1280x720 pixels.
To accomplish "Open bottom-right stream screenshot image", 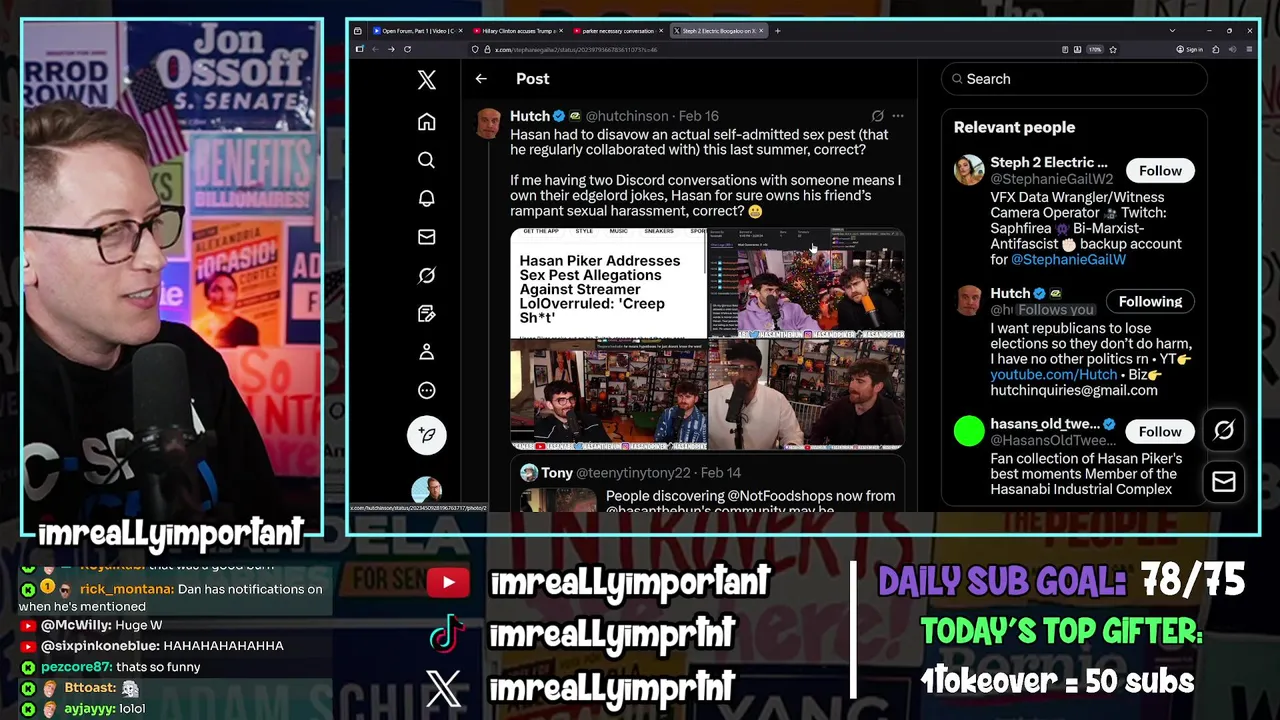I will [x=806, y=395].
